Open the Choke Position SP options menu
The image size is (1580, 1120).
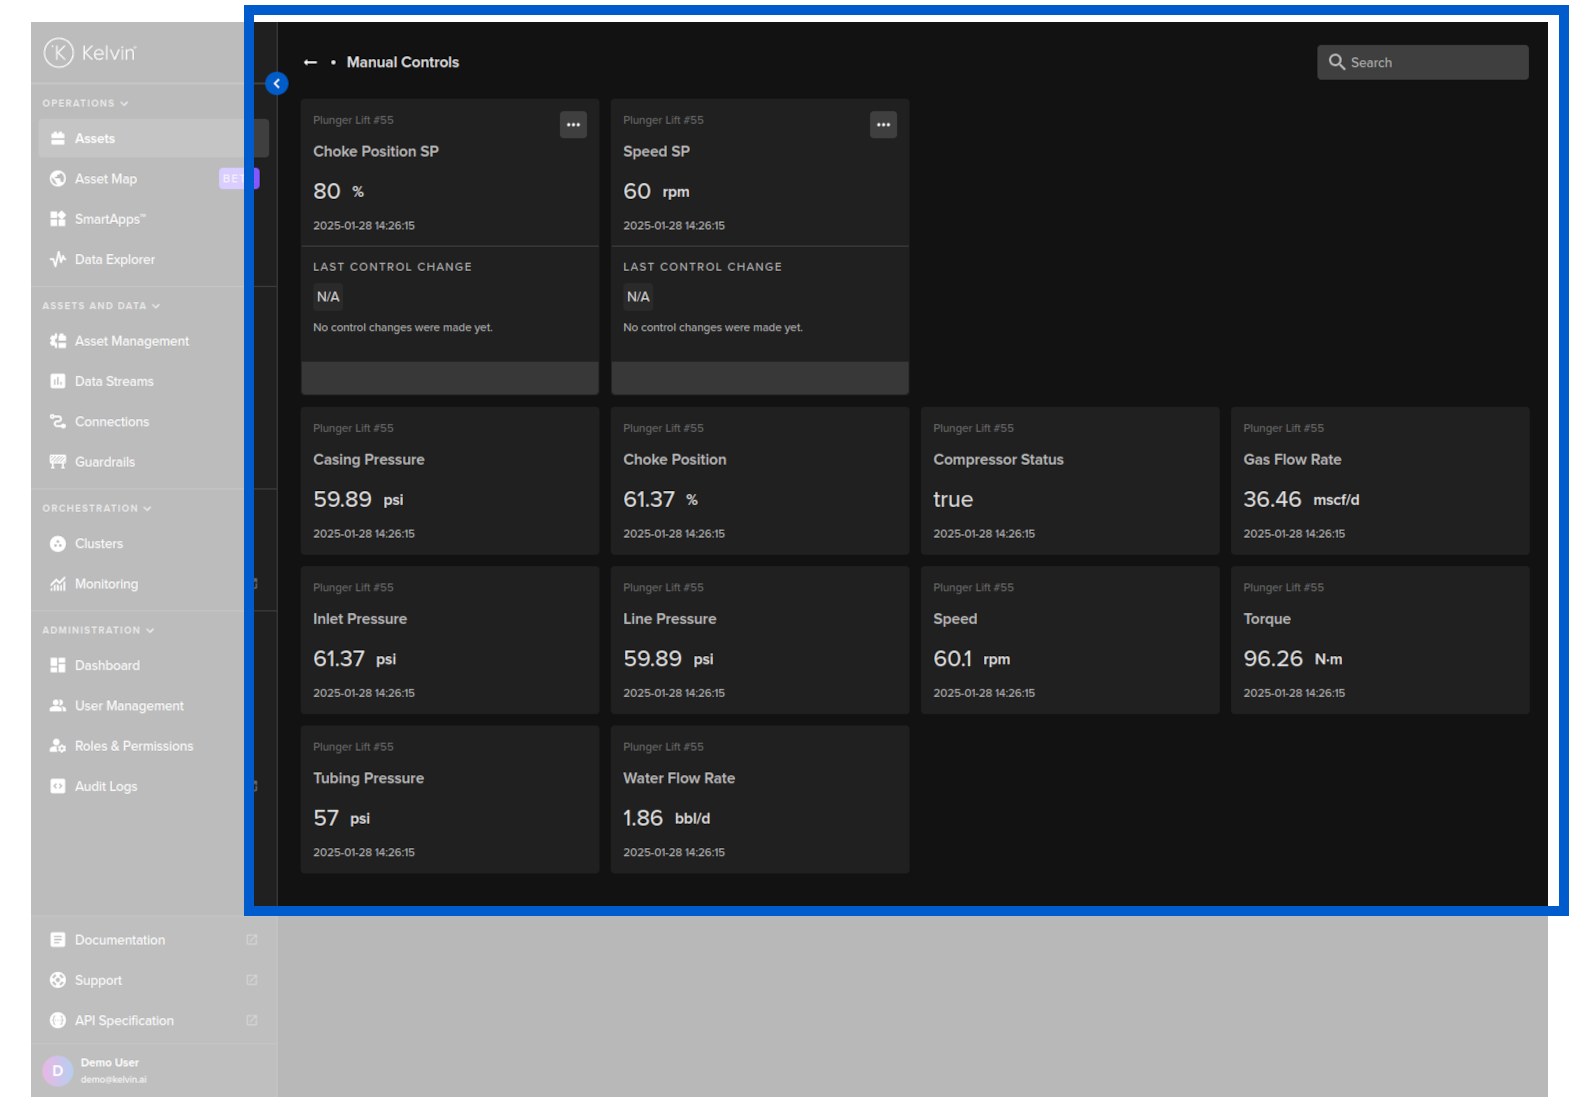pos(573,125)
